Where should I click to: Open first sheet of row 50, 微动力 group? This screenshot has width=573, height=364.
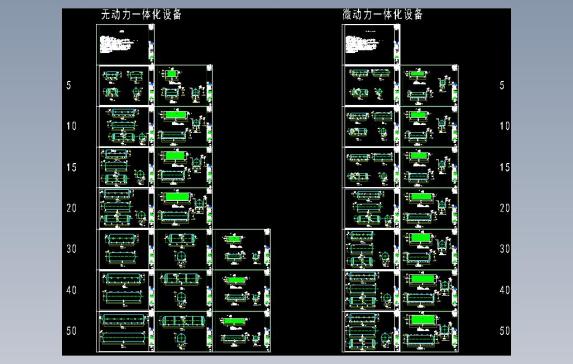pyautogui.click(x=371, y=332)
